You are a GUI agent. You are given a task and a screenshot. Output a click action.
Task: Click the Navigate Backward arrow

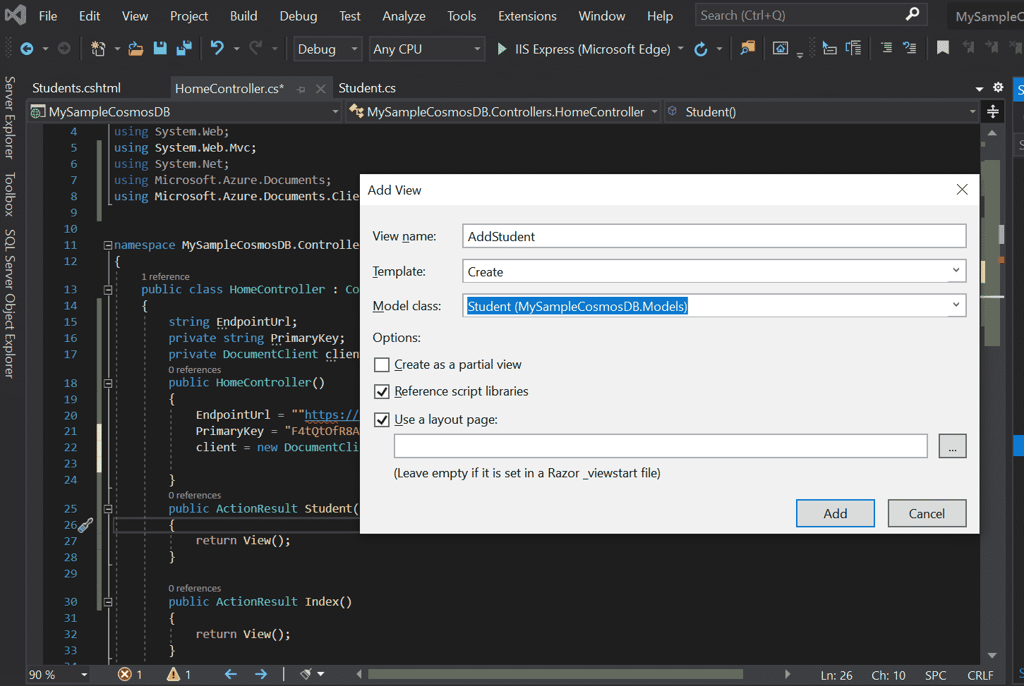click(28, 48)
